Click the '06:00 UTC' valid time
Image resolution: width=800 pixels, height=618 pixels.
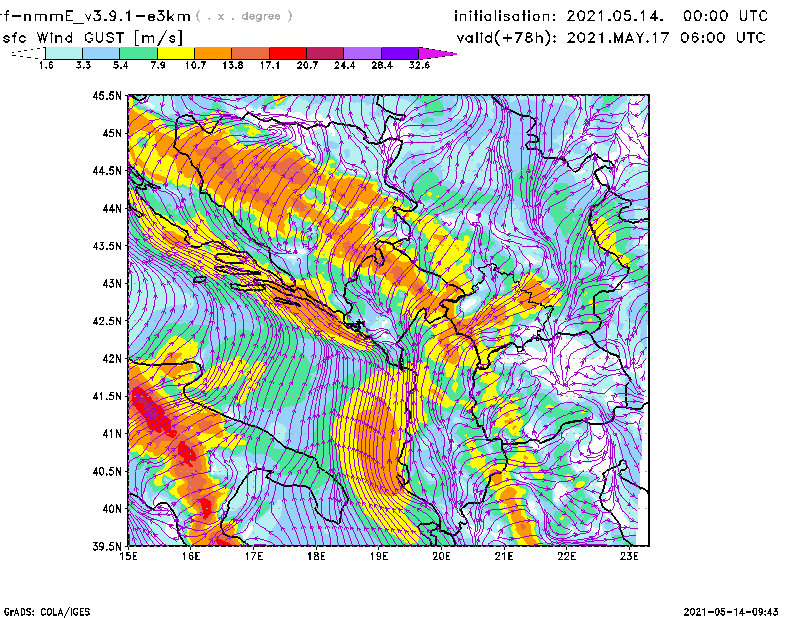723,38
